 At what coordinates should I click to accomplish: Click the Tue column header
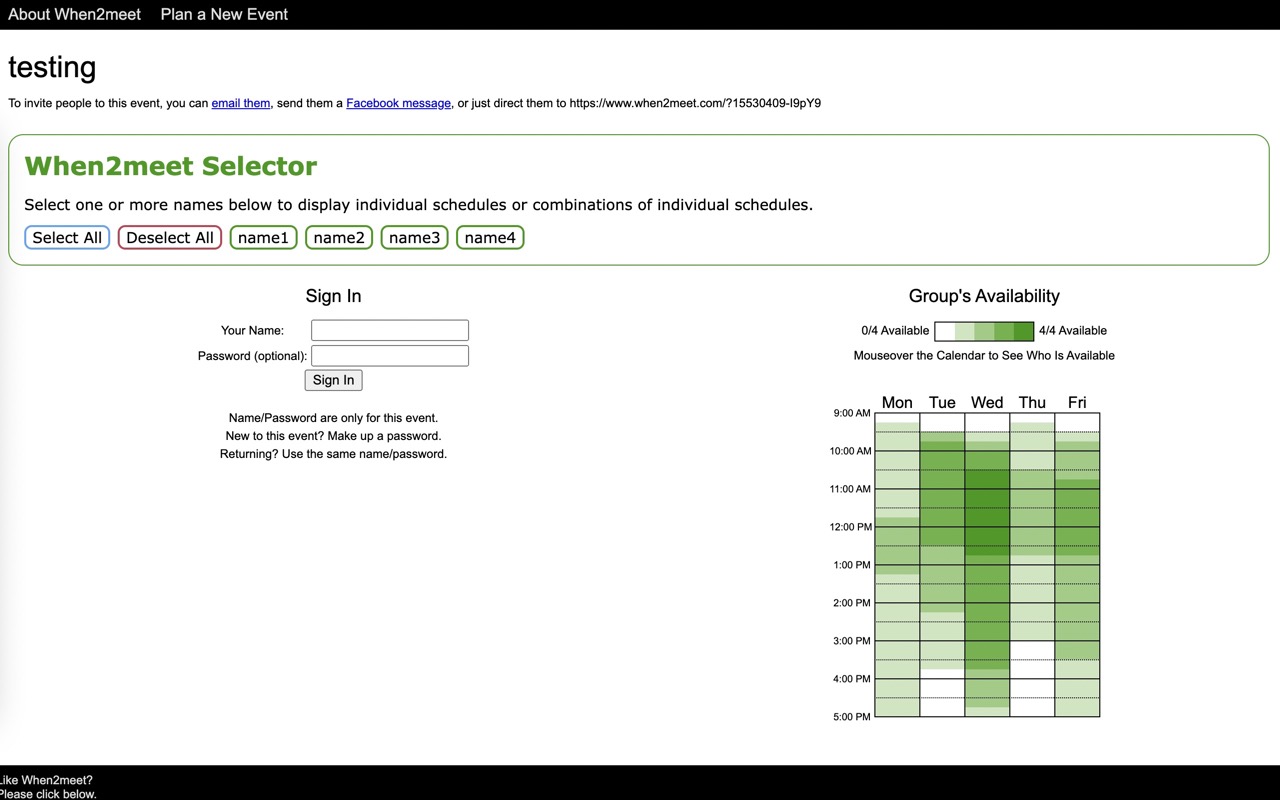click(x=942, y=402)
